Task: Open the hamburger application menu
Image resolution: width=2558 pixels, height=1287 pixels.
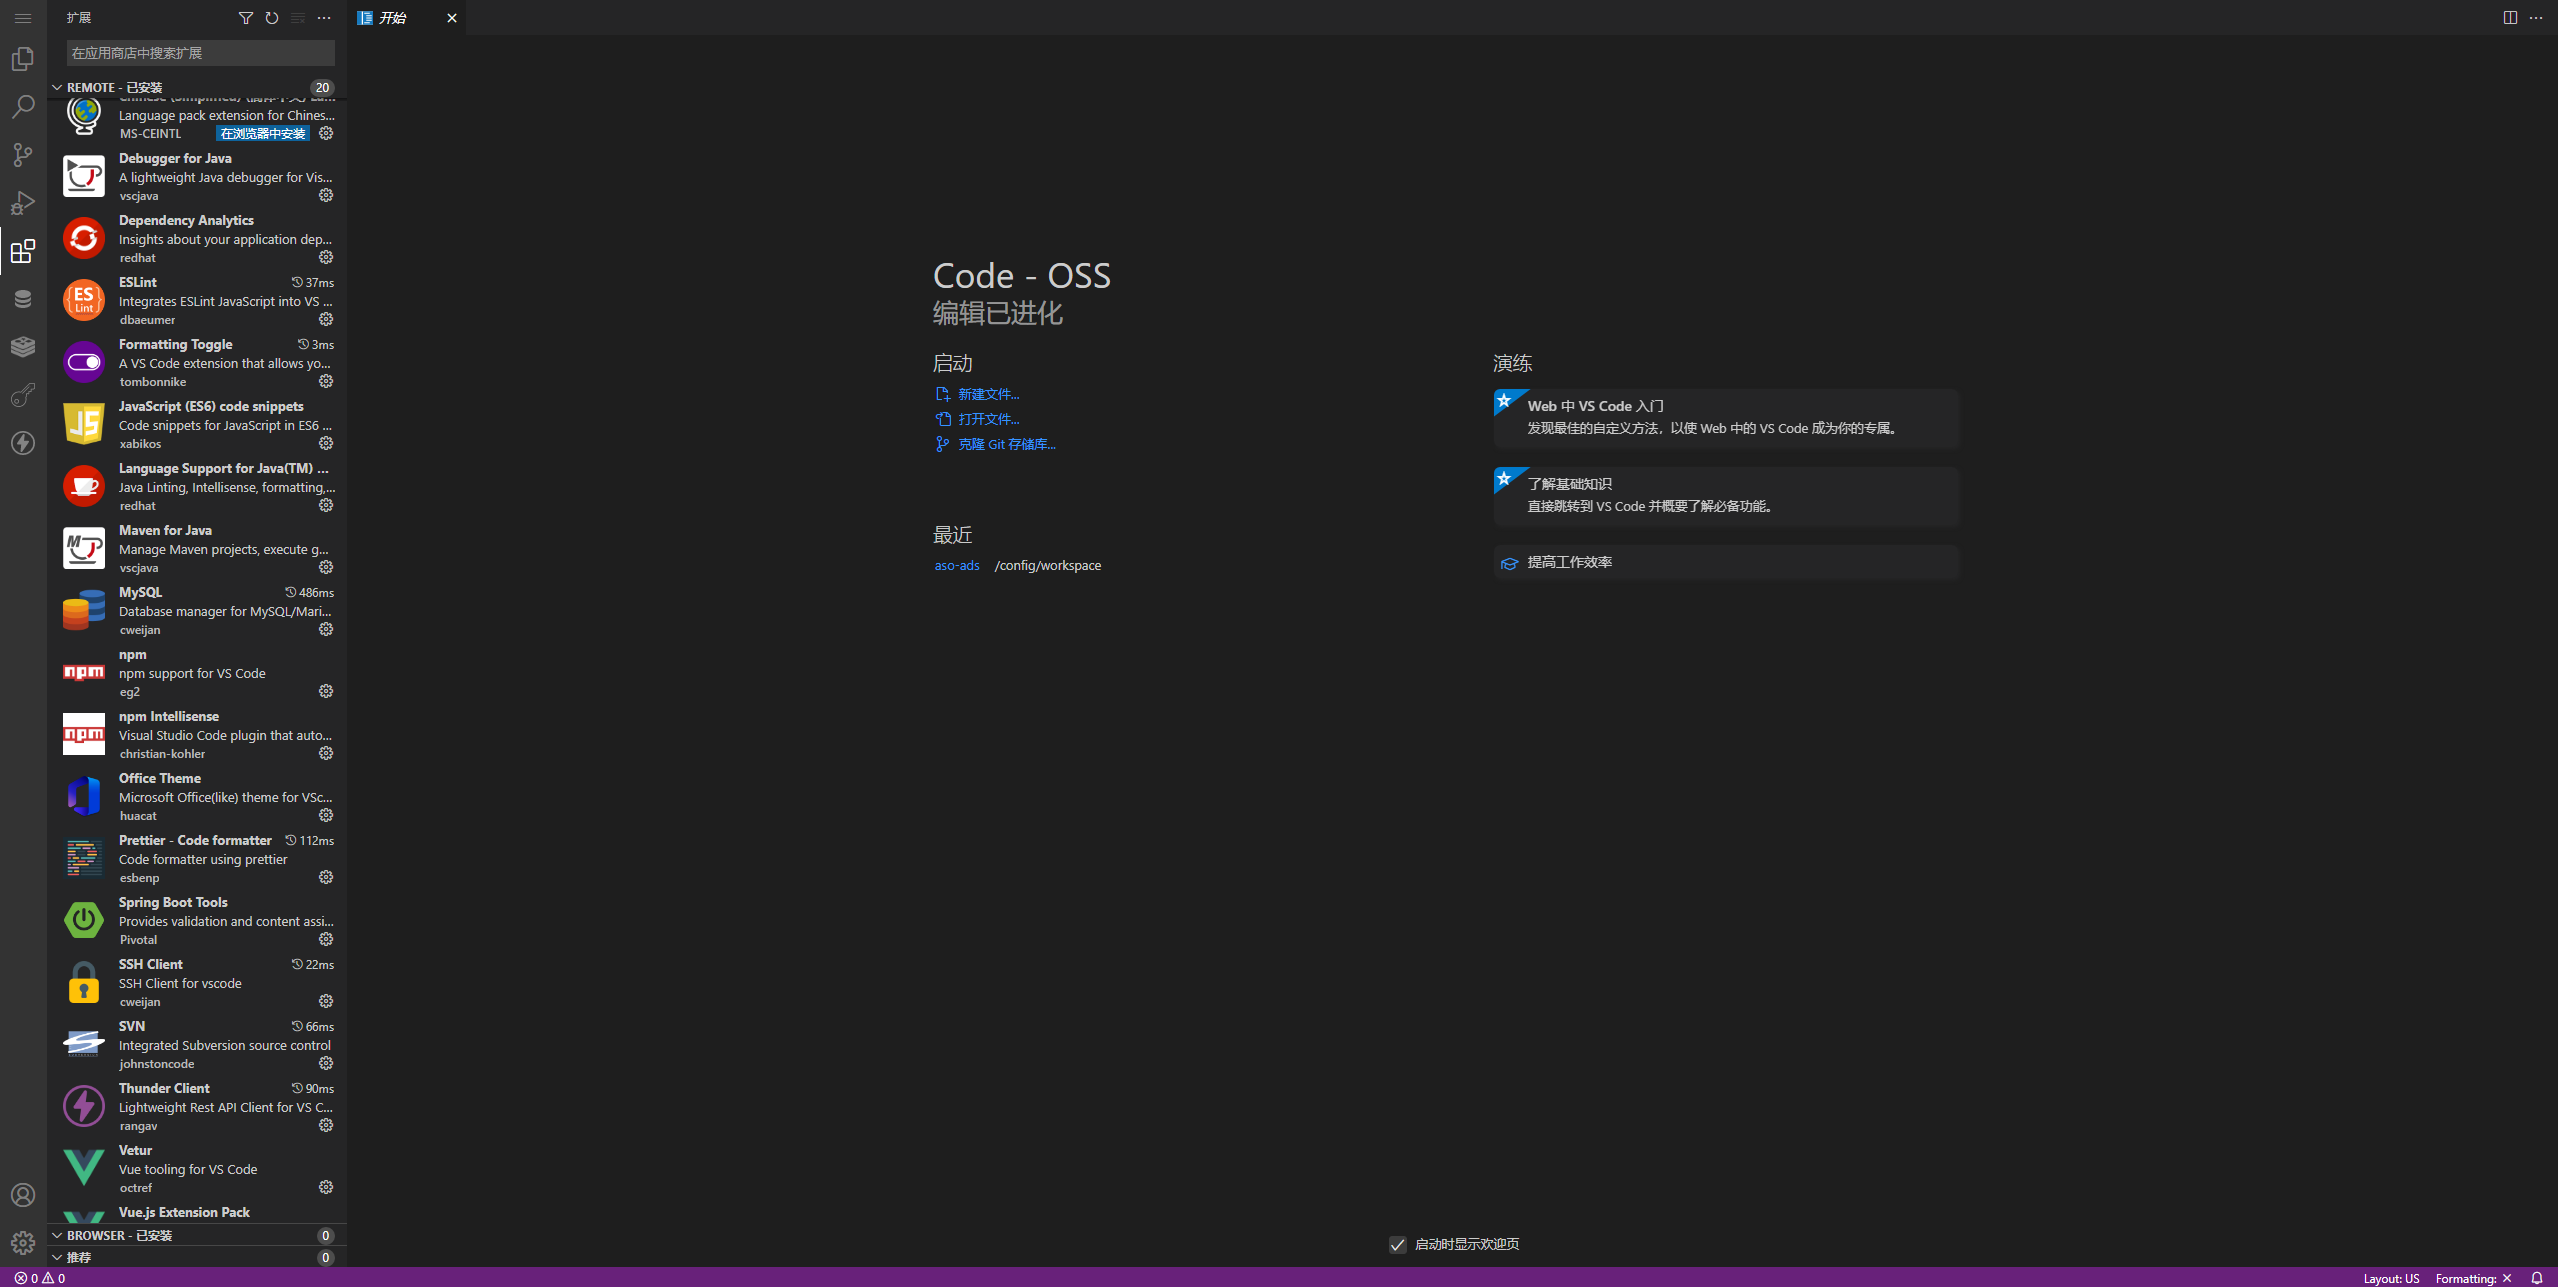Action: pos(22,18)
